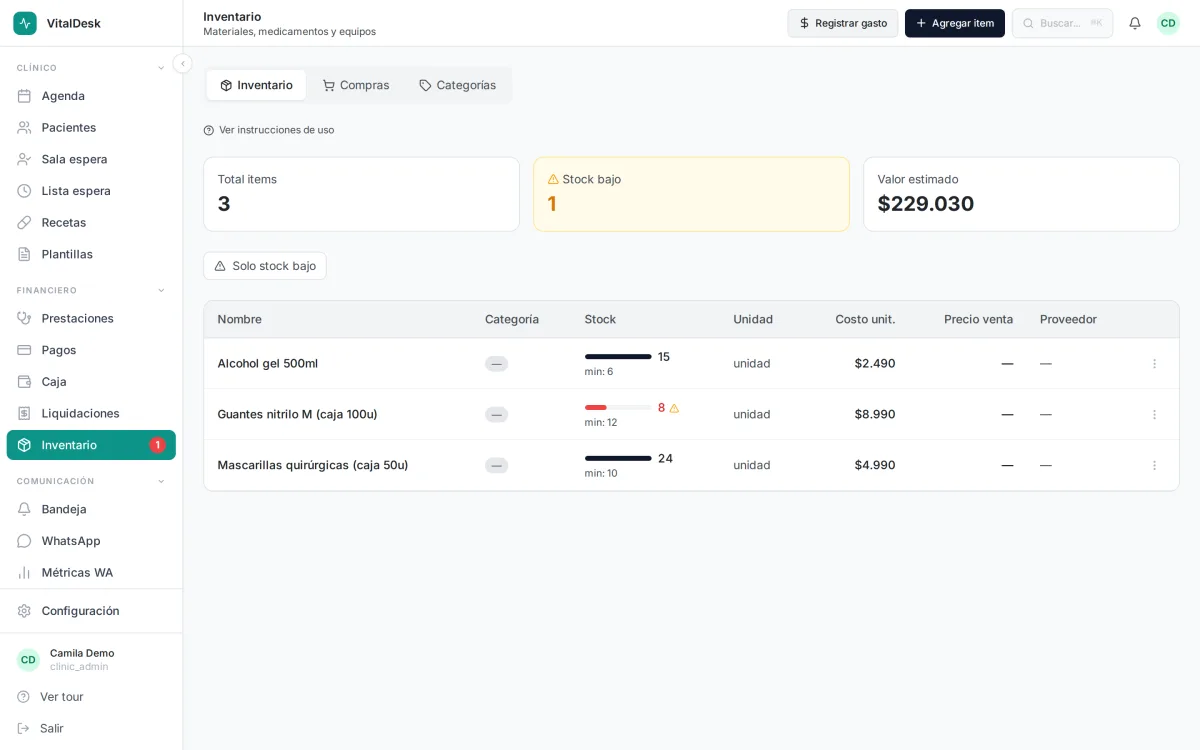Open Camila Demo user profile
Image resolution: width=1200 pixels, height=750 pixels.
click(x=91, y=660)
